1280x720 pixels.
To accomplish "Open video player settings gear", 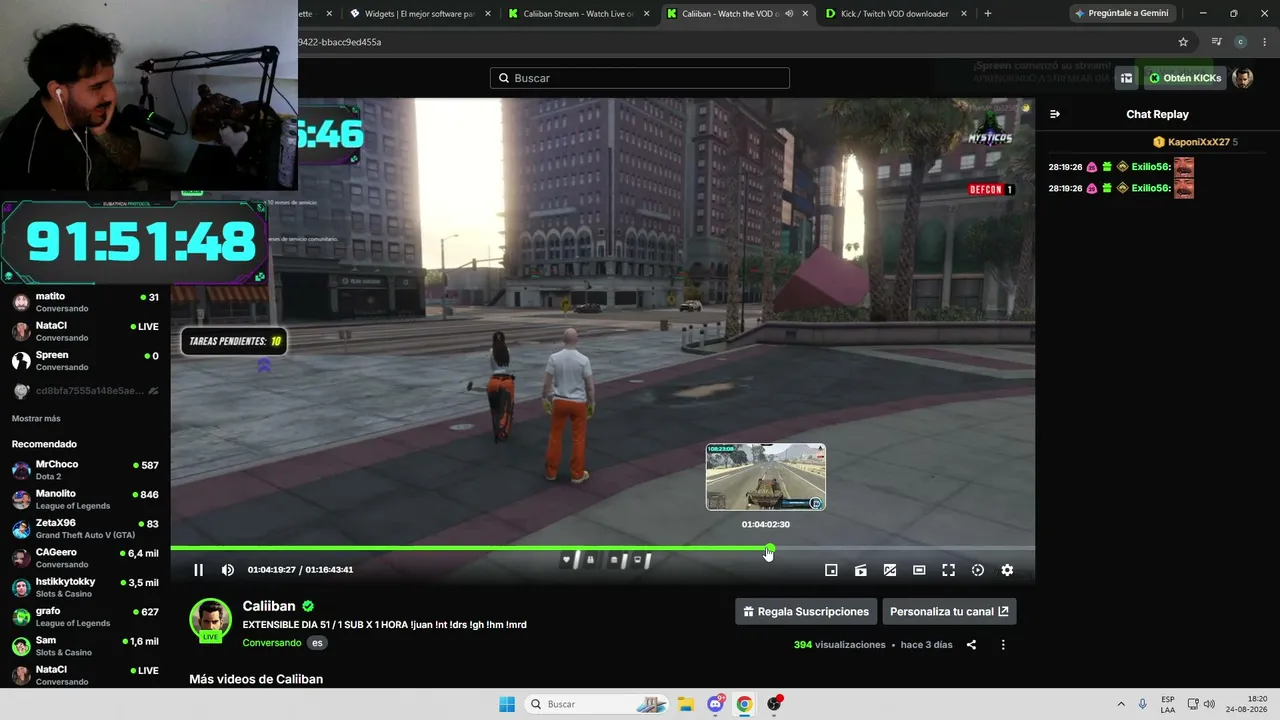I will tap(1007, 570).
